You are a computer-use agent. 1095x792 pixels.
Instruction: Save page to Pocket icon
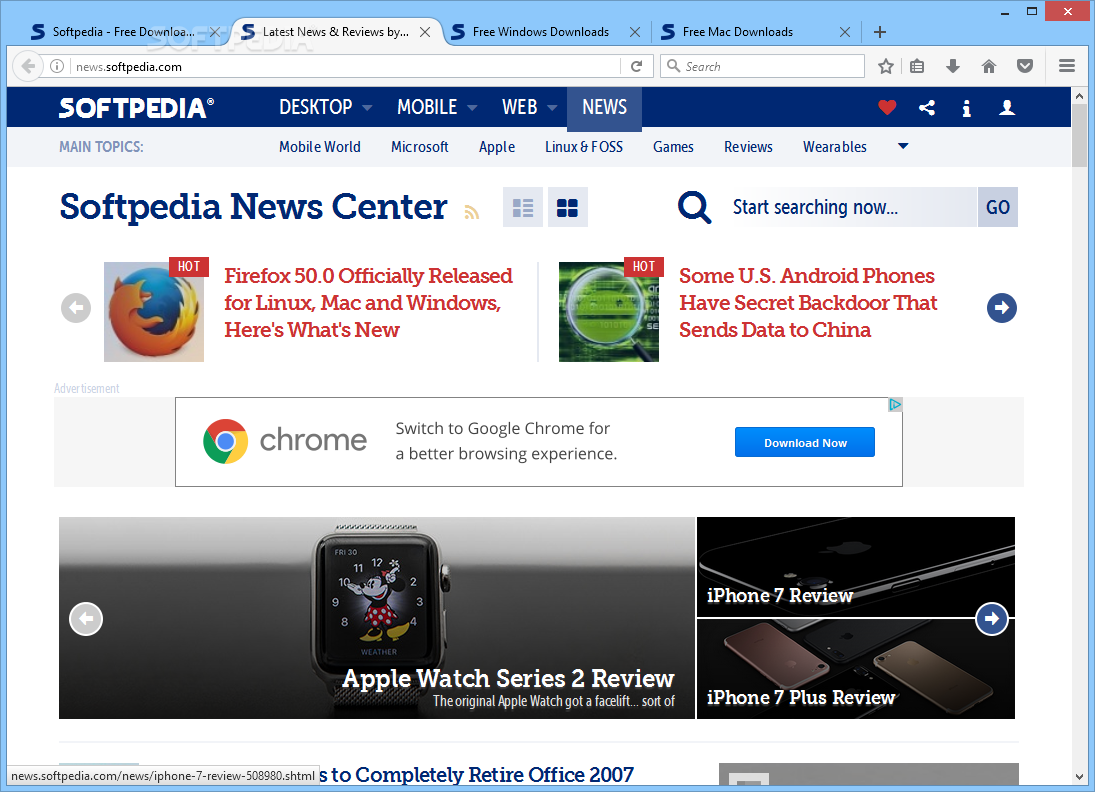pos(1024,66)
